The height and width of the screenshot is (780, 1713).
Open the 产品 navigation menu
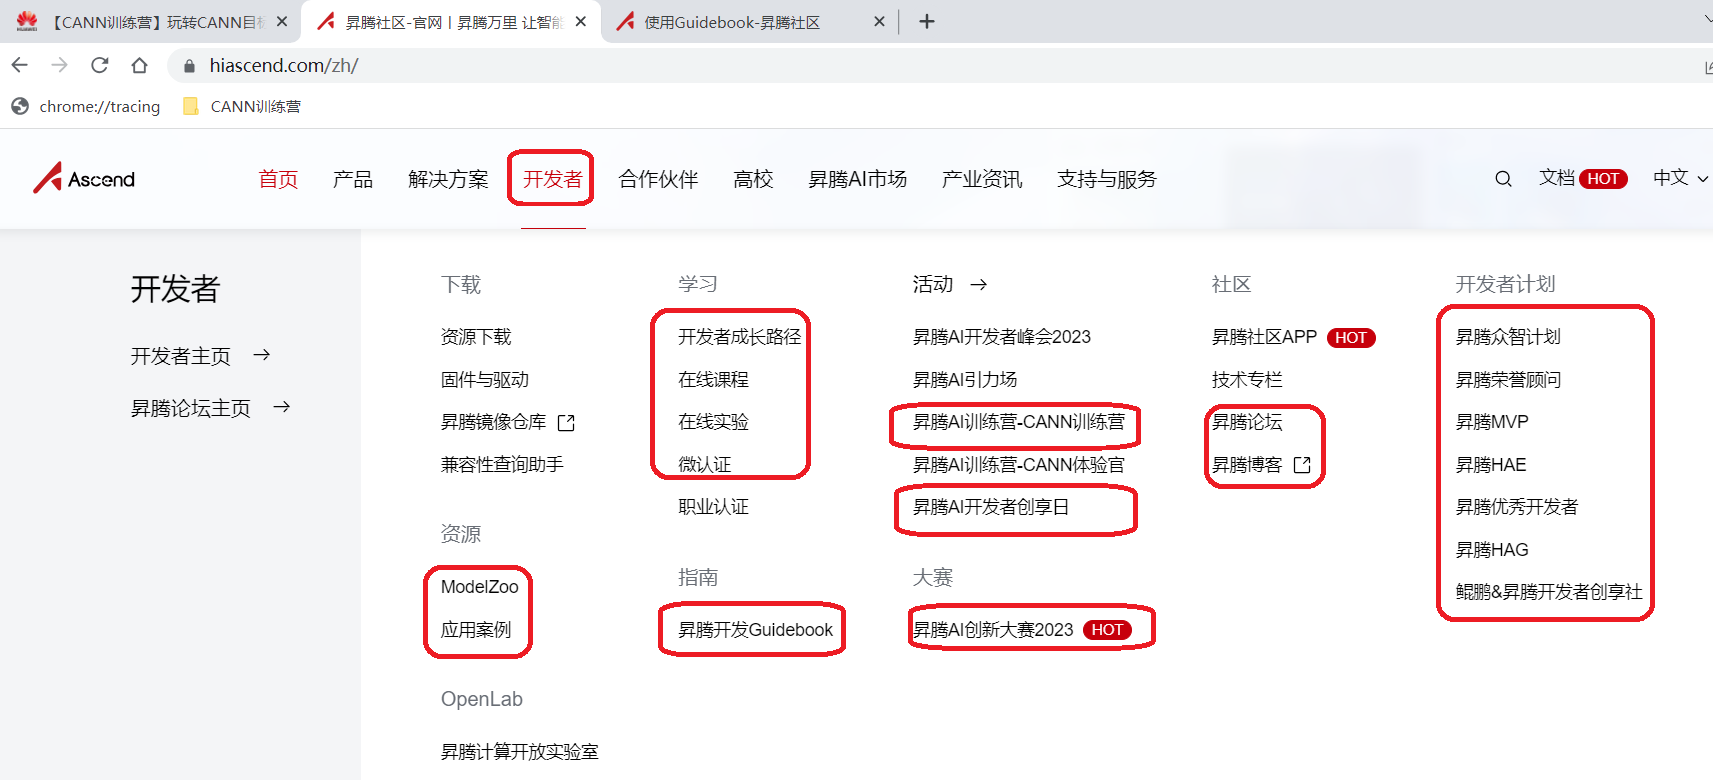pyautogui.click(x=353, y=179)
